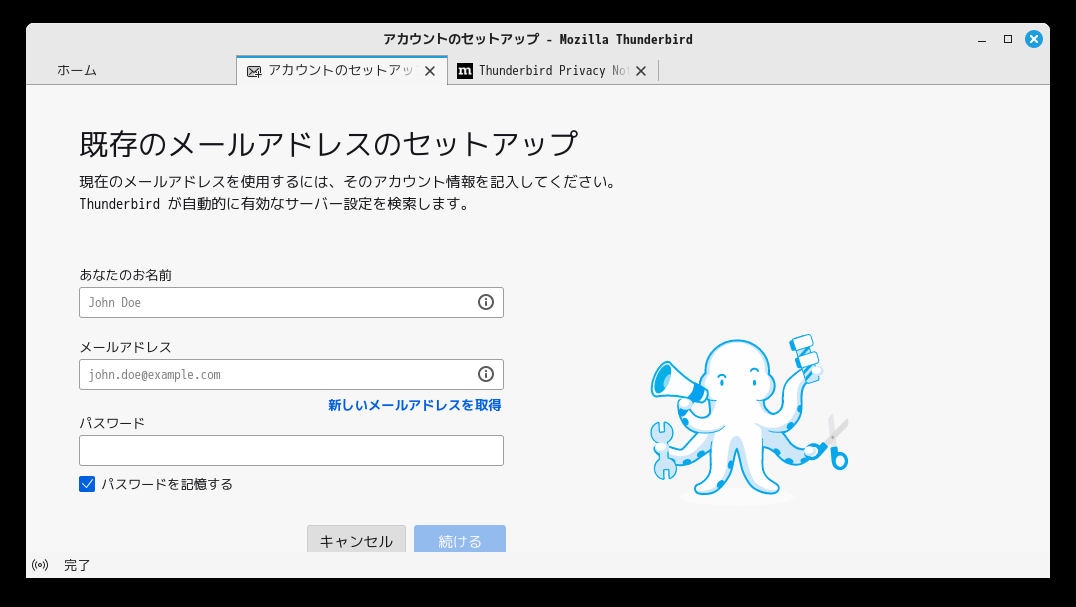
Task: Close the アカウントのセットアップ tab
Action: [x=430, y=71]
